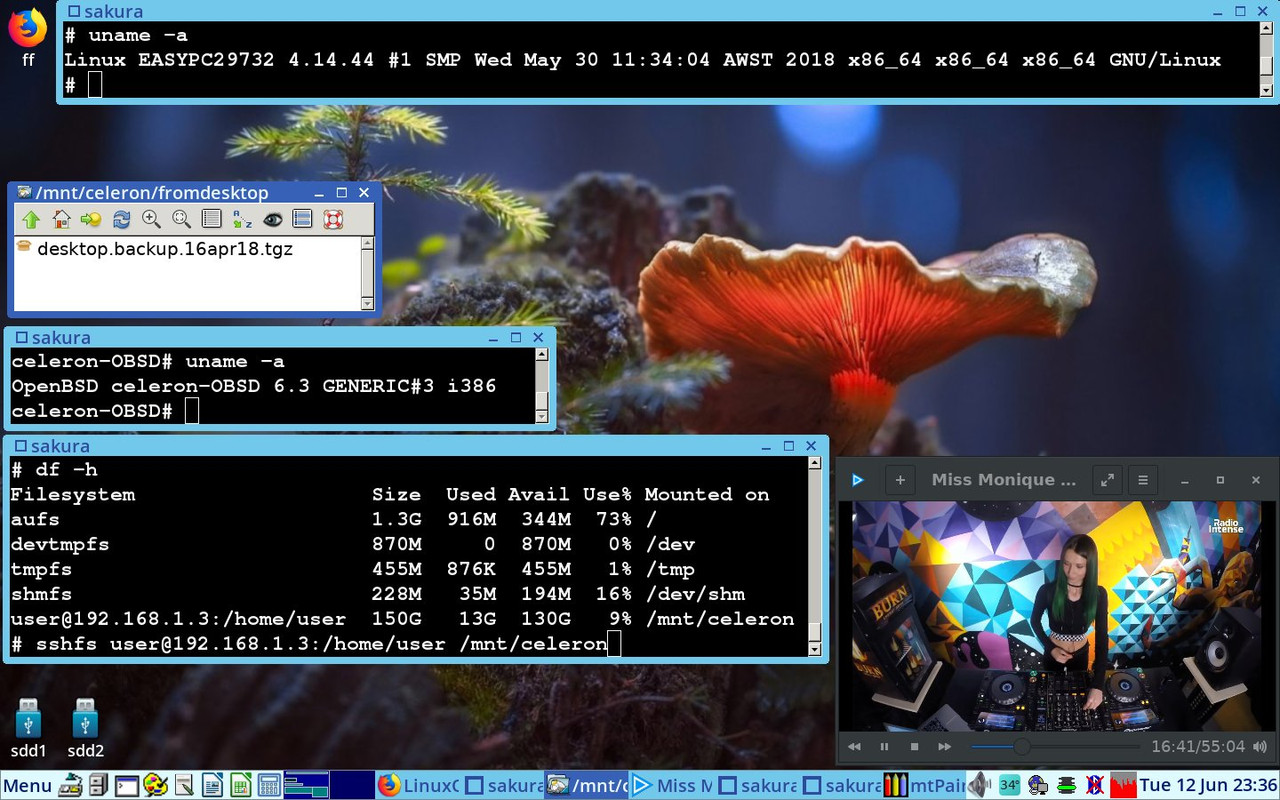
Task: Open window menu icon of top sakura terminal
Action: coord(73,12)
